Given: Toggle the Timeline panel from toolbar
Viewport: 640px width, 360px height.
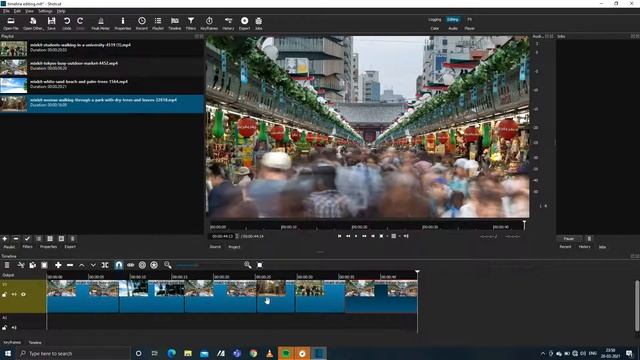Looking at the screenshot, I should click(175, 23).
